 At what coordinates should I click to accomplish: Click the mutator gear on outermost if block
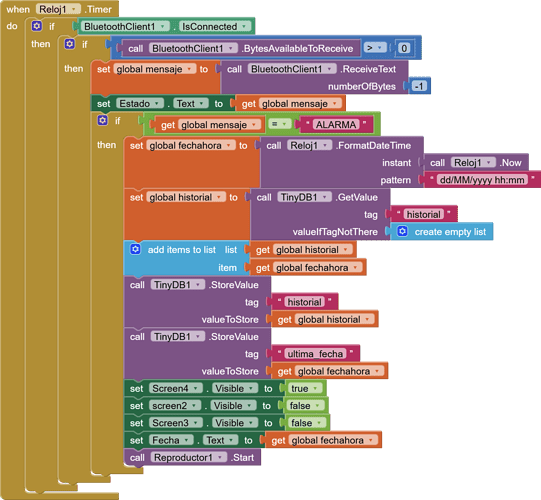point(37,26)
